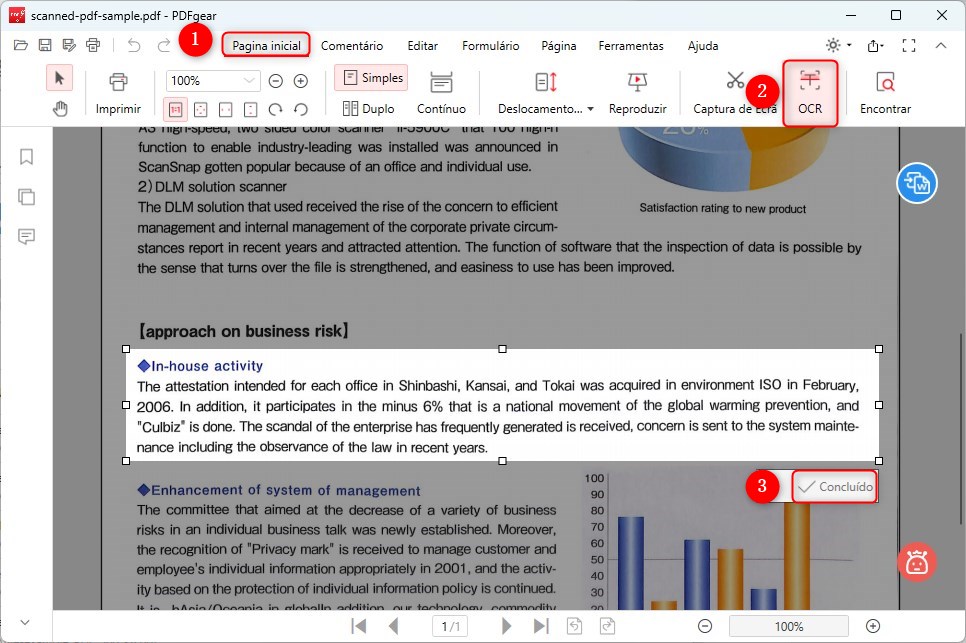Open the Imprimir print tool
Viewport: 966px width, 643px height.
[x=118, y=90]
